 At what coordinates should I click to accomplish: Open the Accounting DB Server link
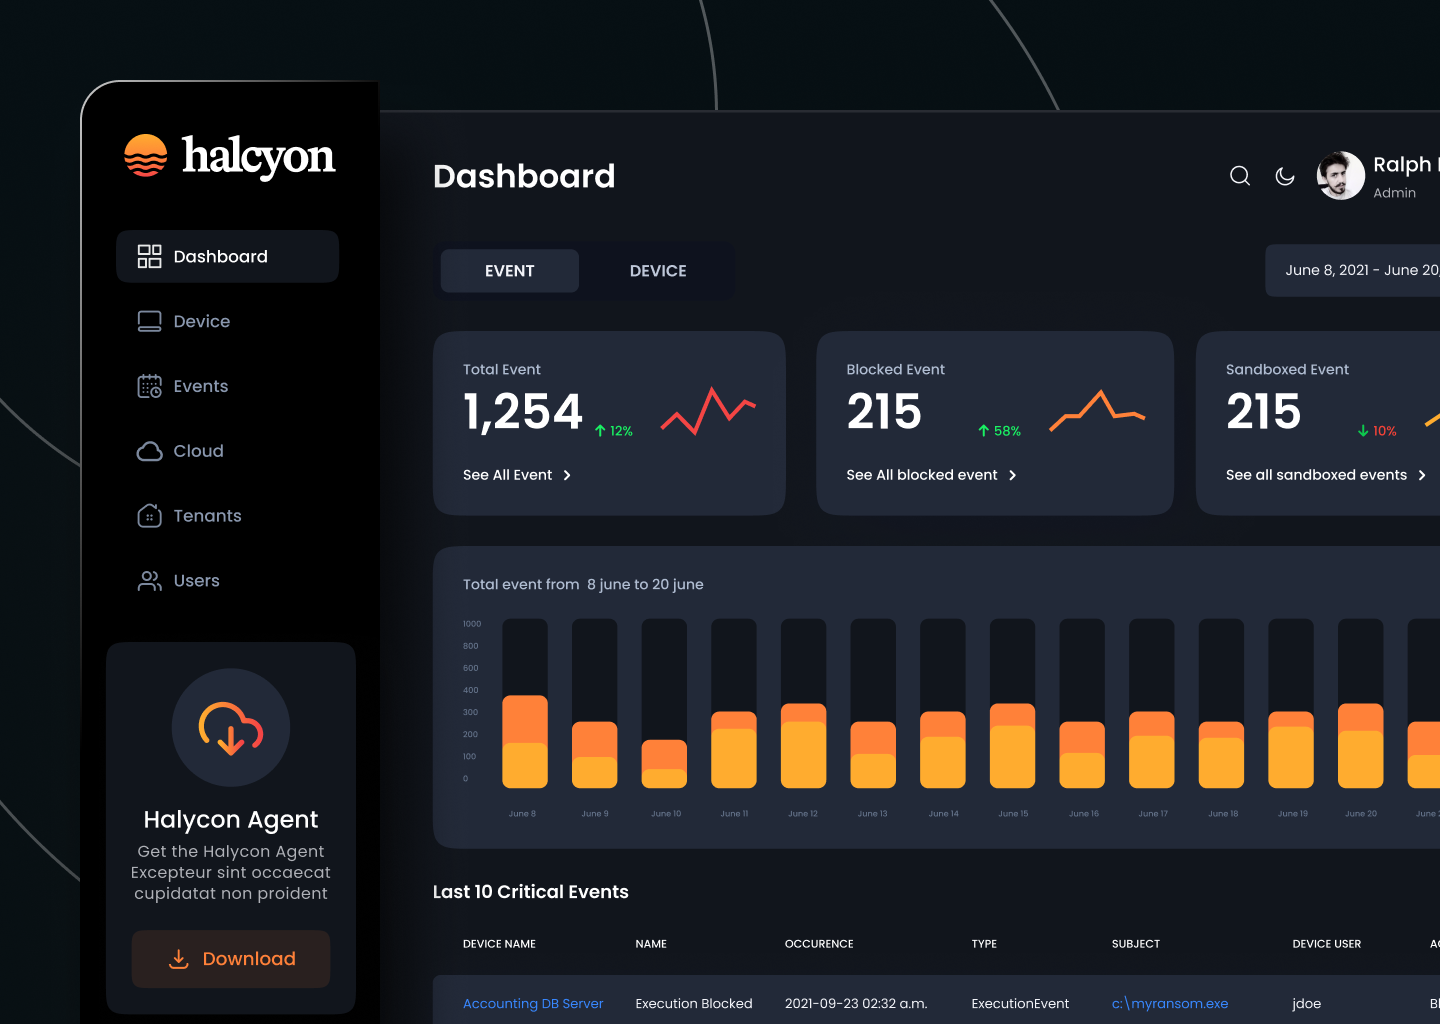click(x=533, y=1003)
